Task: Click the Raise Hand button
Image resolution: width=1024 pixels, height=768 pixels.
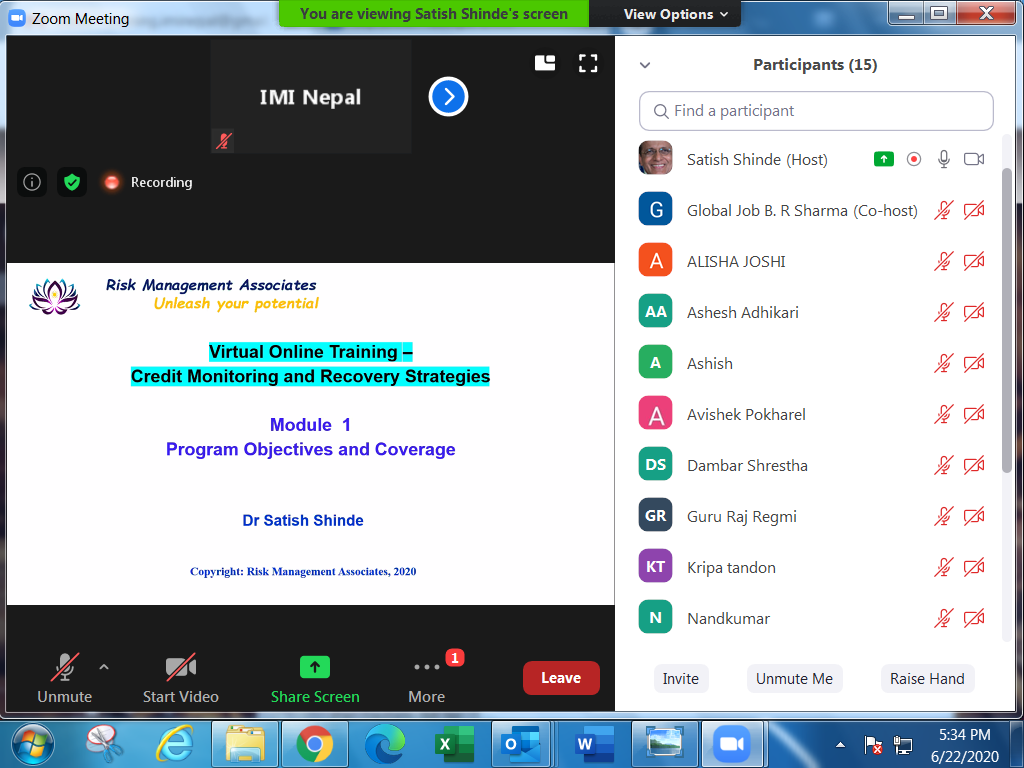Action: pos(927,678)
